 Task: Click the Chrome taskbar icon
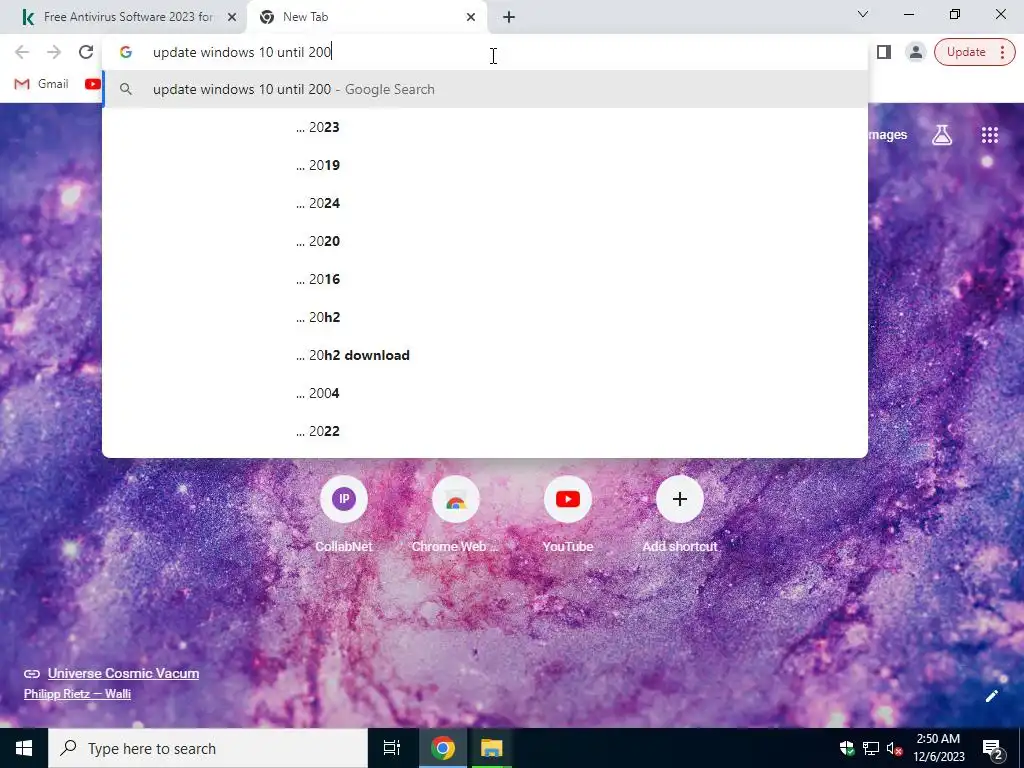[x=442, y=748]
